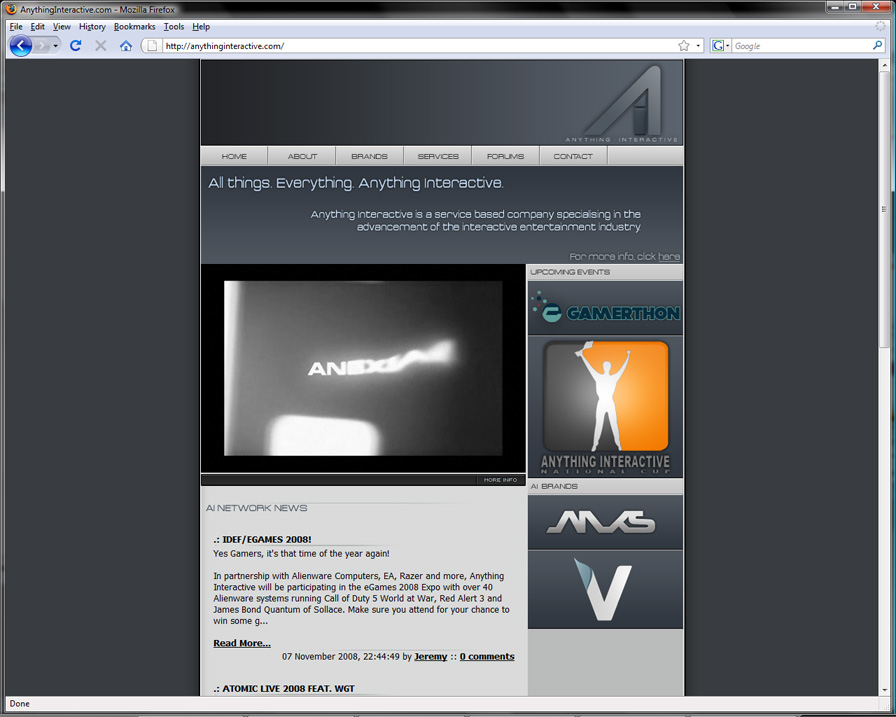Image resolution: width=896 pixels, height=717 pixels.
Task: Open the Anything Interactive National Cup banner
Action: click(605, 407)
